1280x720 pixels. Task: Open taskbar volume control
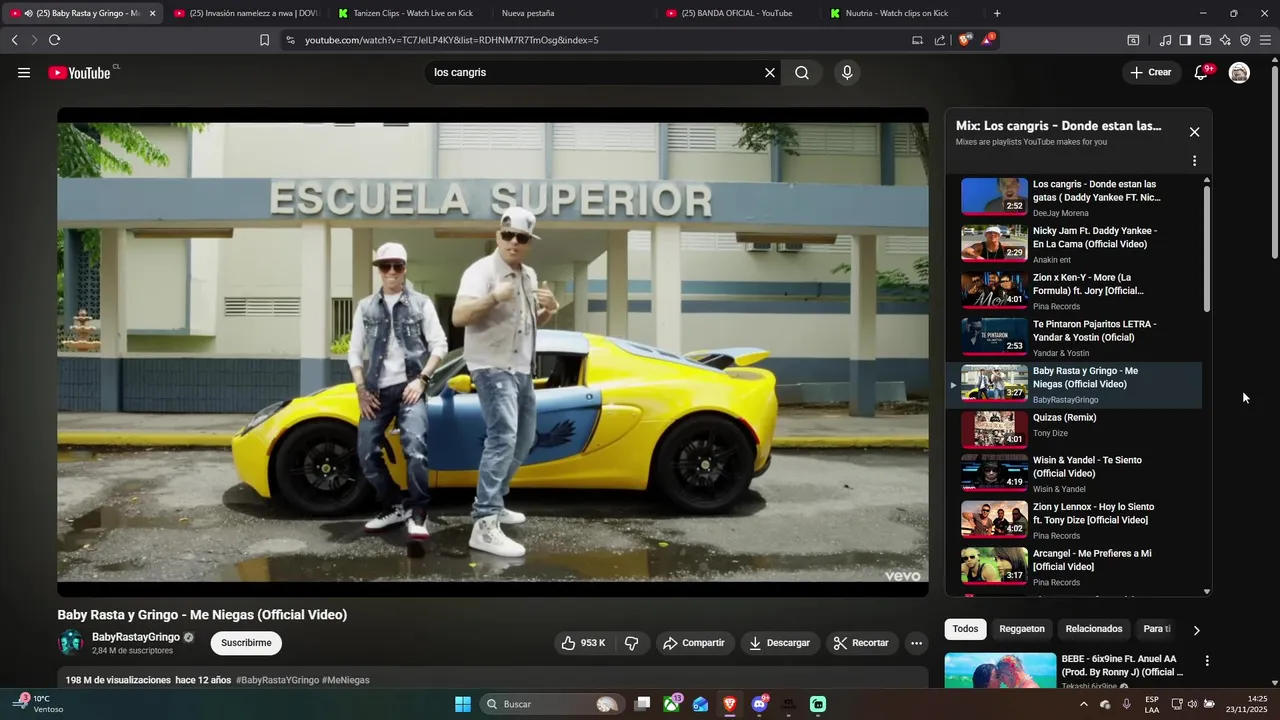pos(1192,704)
